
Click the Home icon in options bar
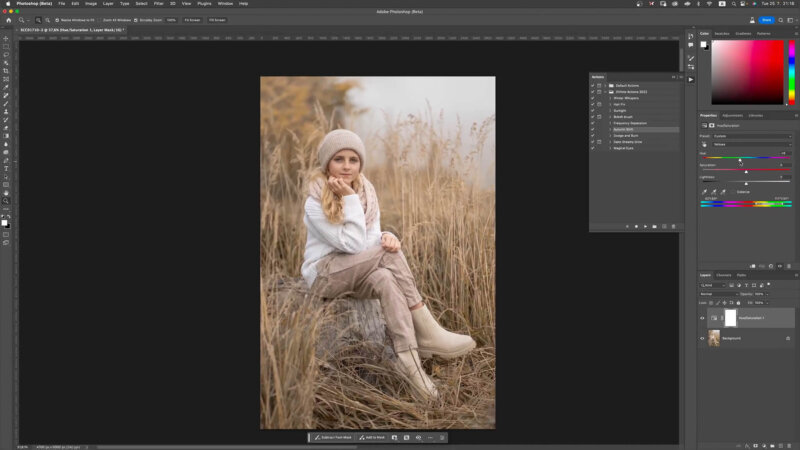pos(7,19)
